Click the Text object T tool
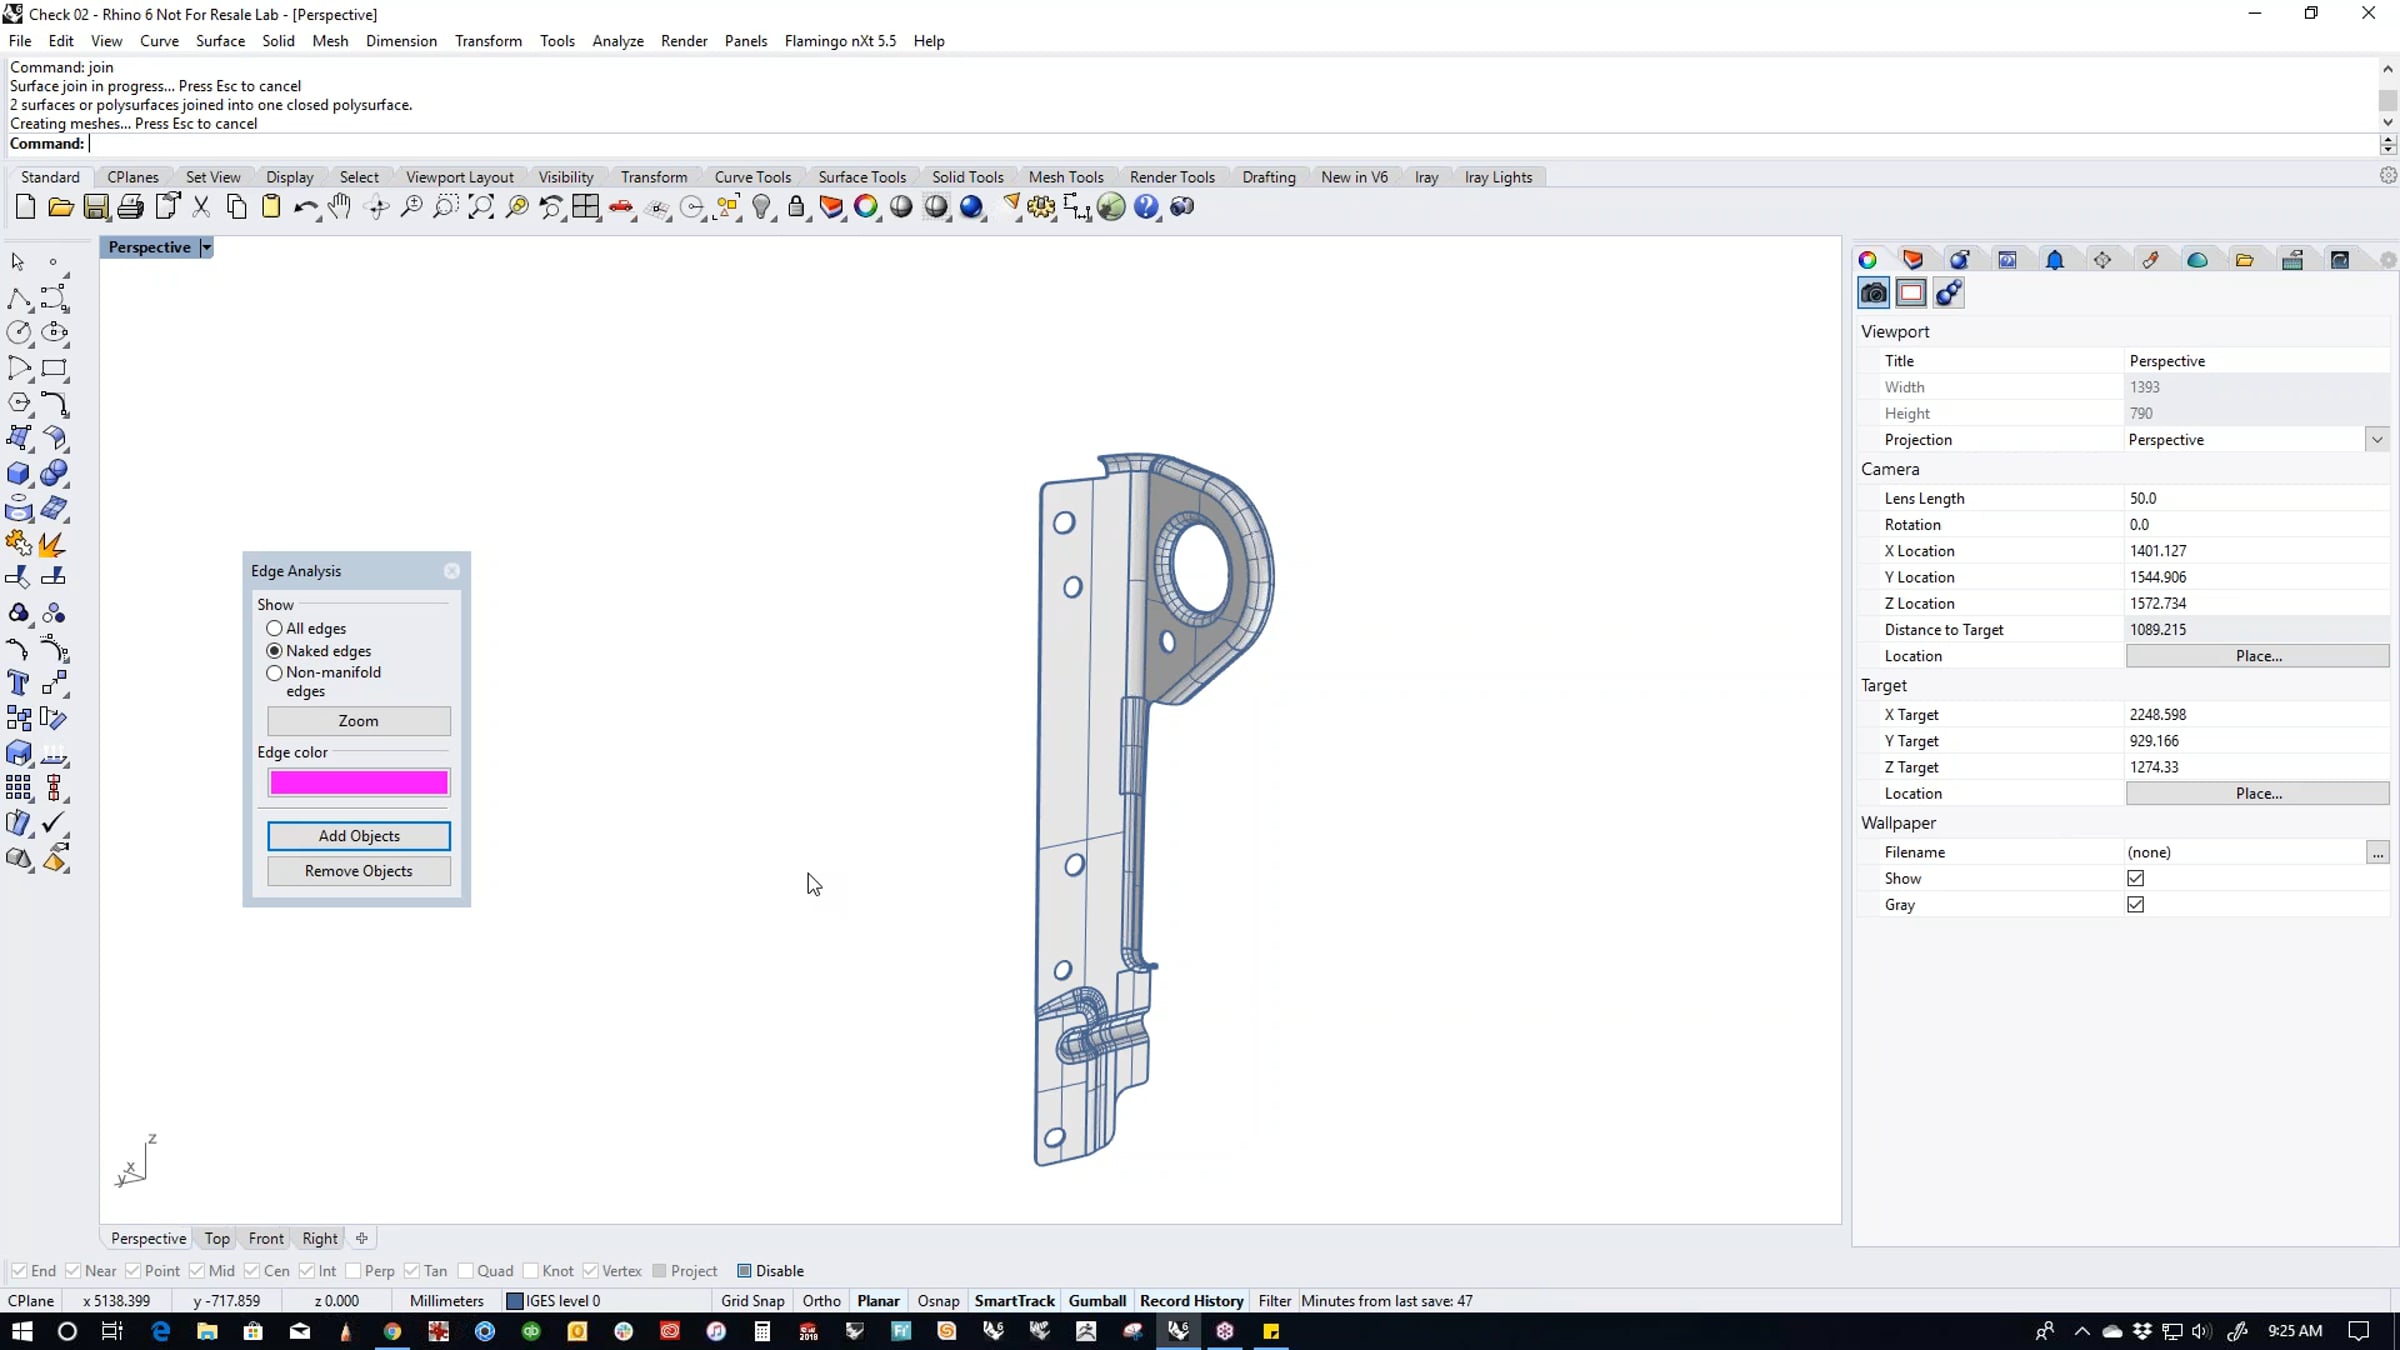The height and width of the screenshot is (1350, 2400). 19,683
